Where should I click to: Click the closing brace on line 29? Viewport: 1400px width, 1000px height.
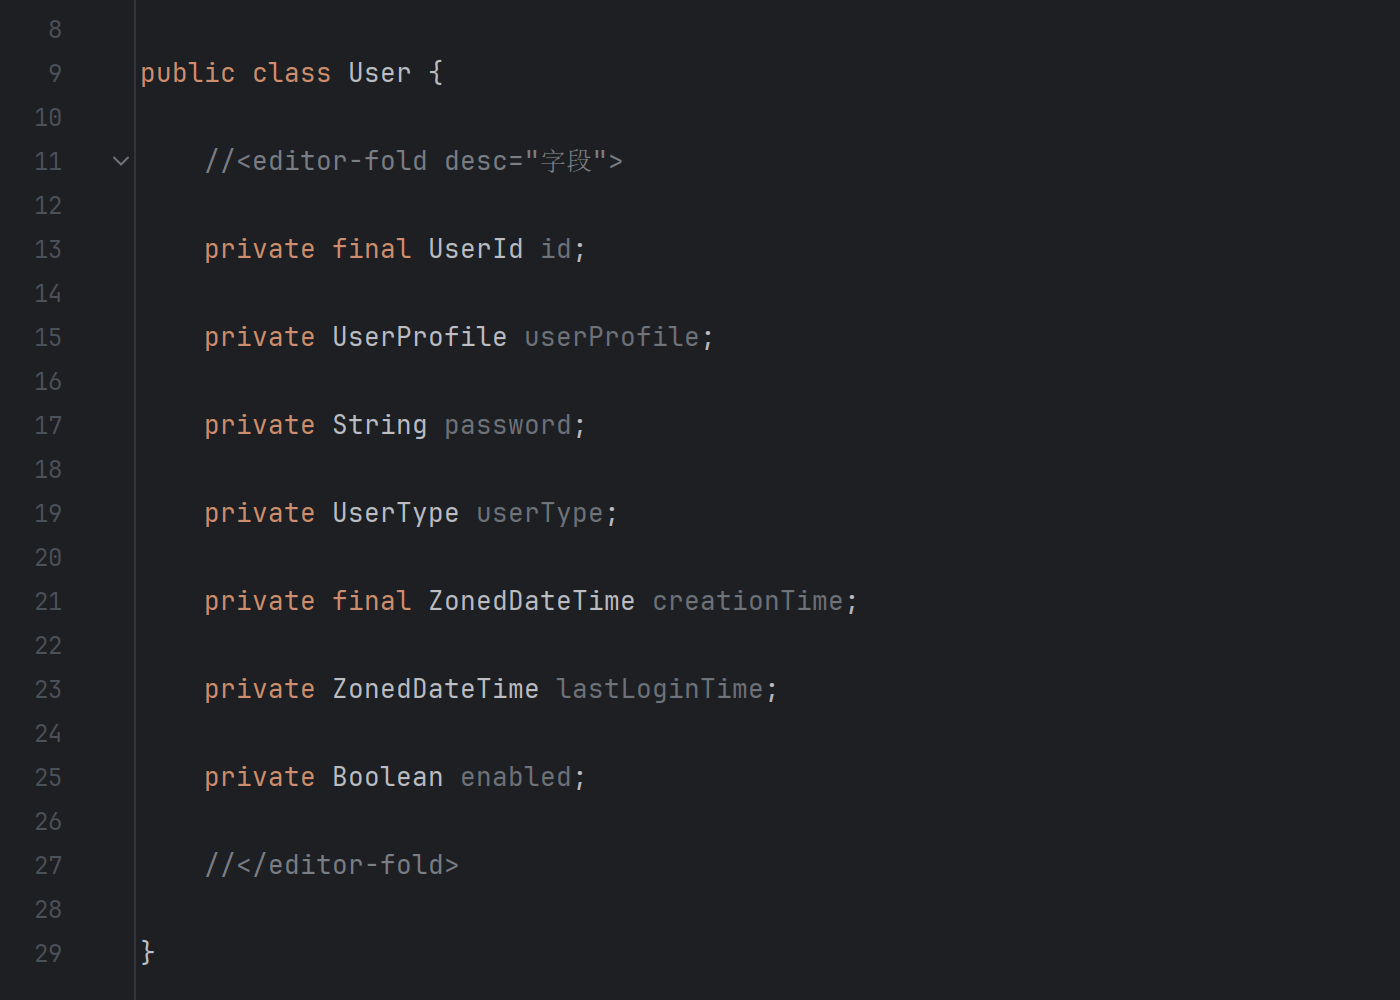[148, 953]
